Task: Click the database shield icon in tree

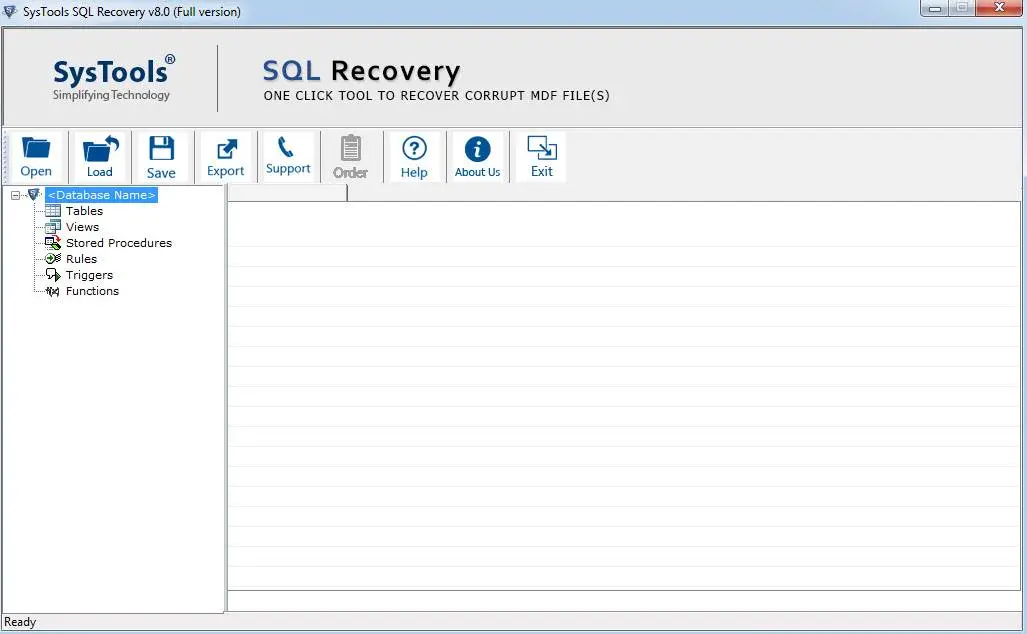Action: coord(33,195)
